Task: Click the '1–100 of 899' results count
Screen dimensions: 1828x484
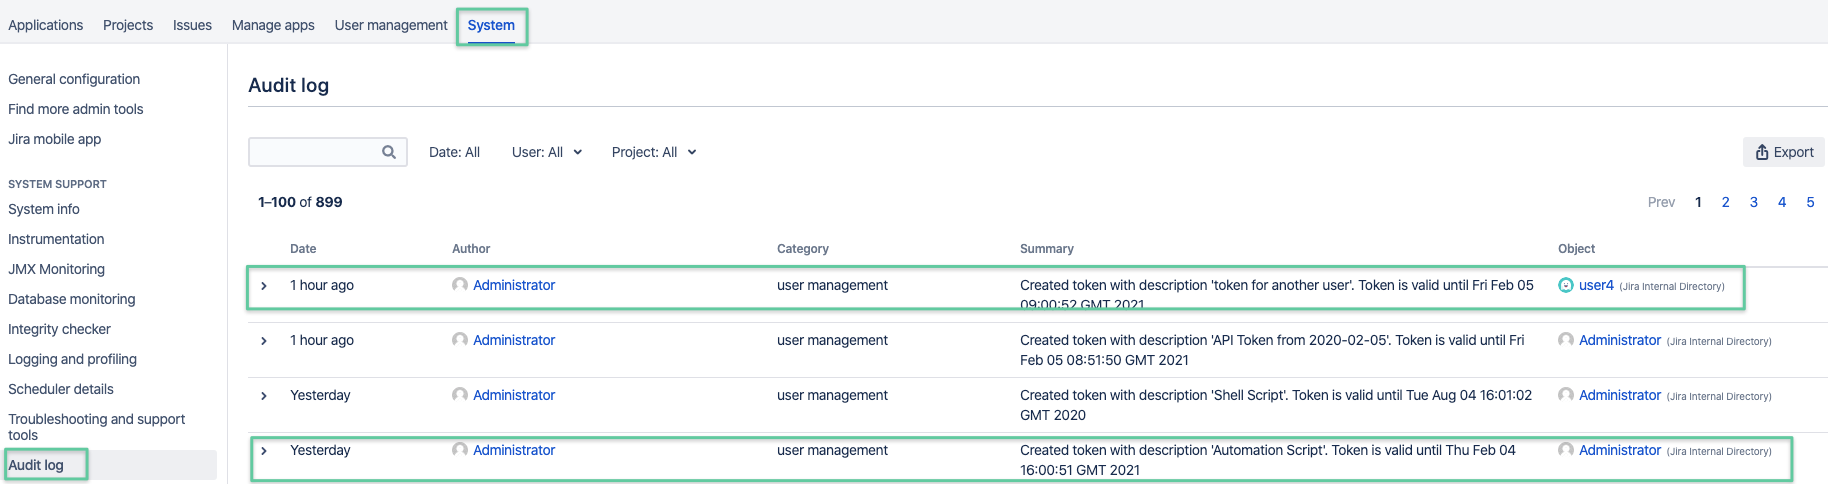Action: point(300,202)
